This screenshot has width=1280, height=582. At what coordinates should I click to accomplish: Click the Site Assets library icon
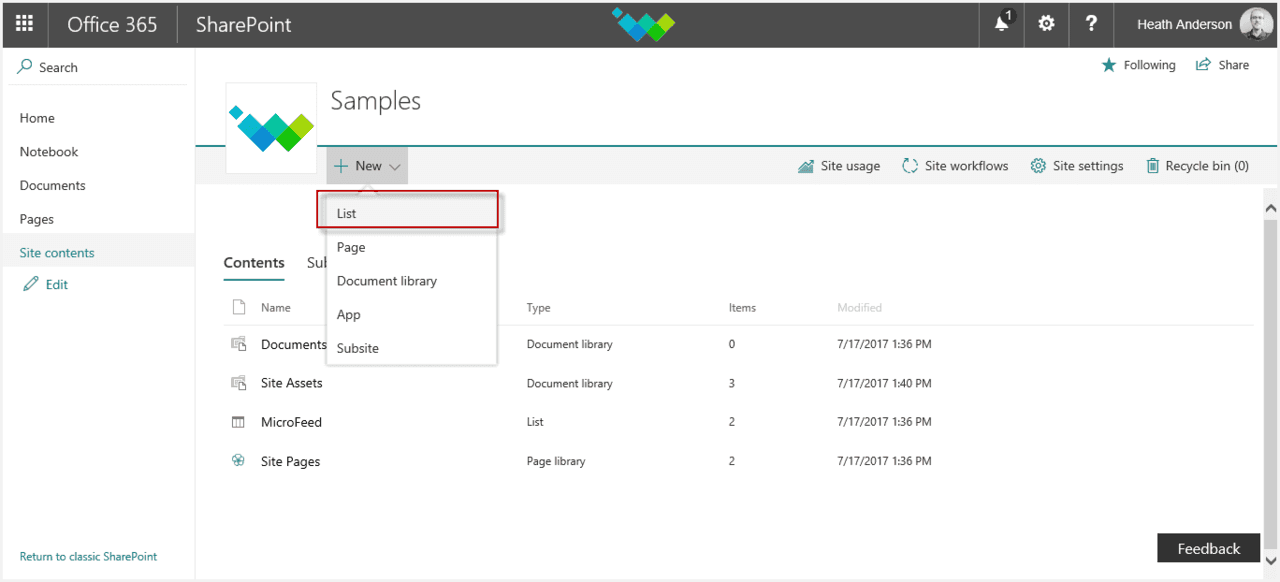point(239,383)
